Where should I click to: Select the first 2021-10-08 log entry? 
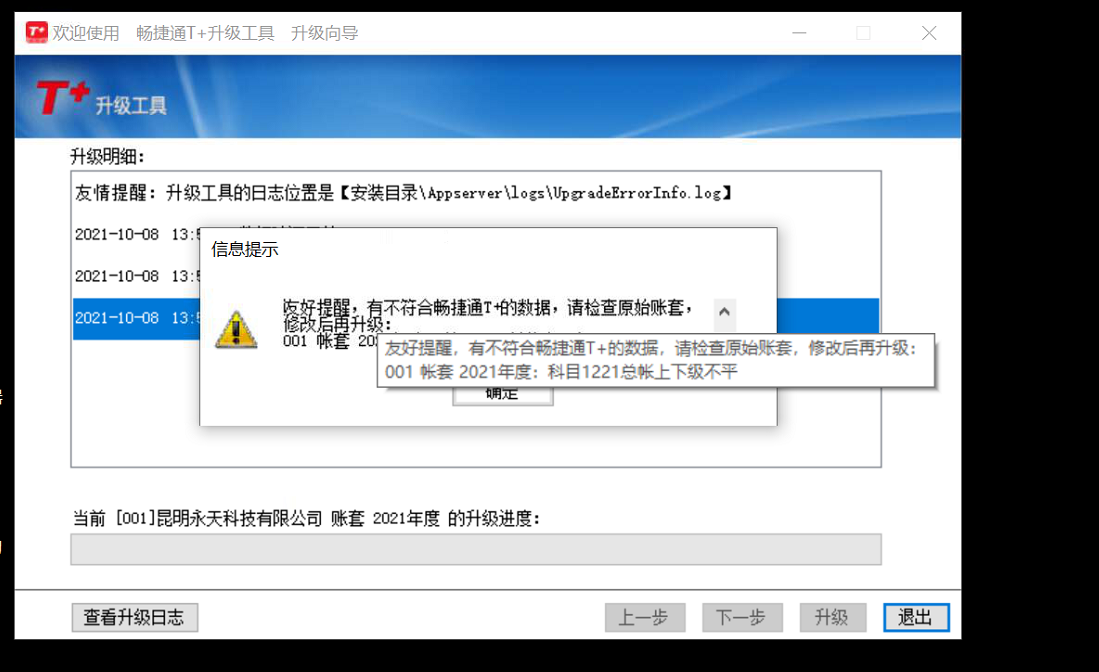click(136, 235)
